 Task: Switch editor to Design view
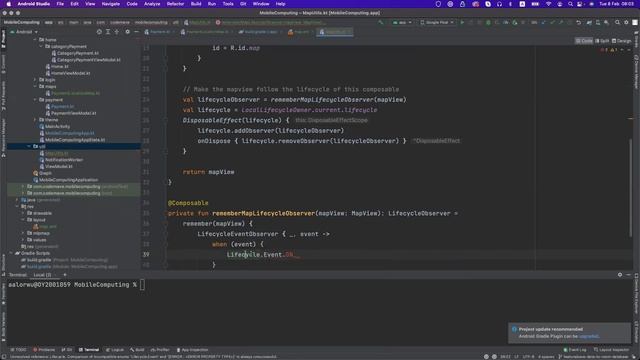tap(622, 41)
